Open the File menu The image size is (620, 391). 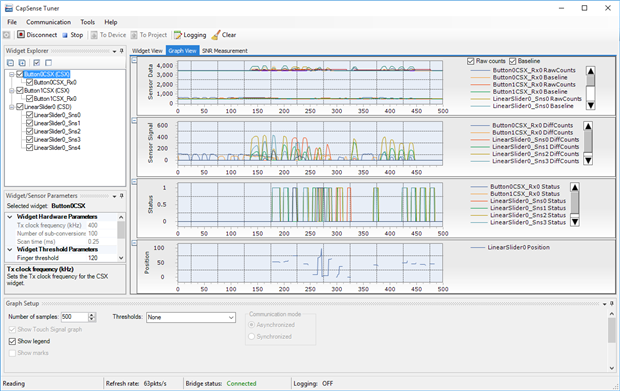click(x=12, y=22)
